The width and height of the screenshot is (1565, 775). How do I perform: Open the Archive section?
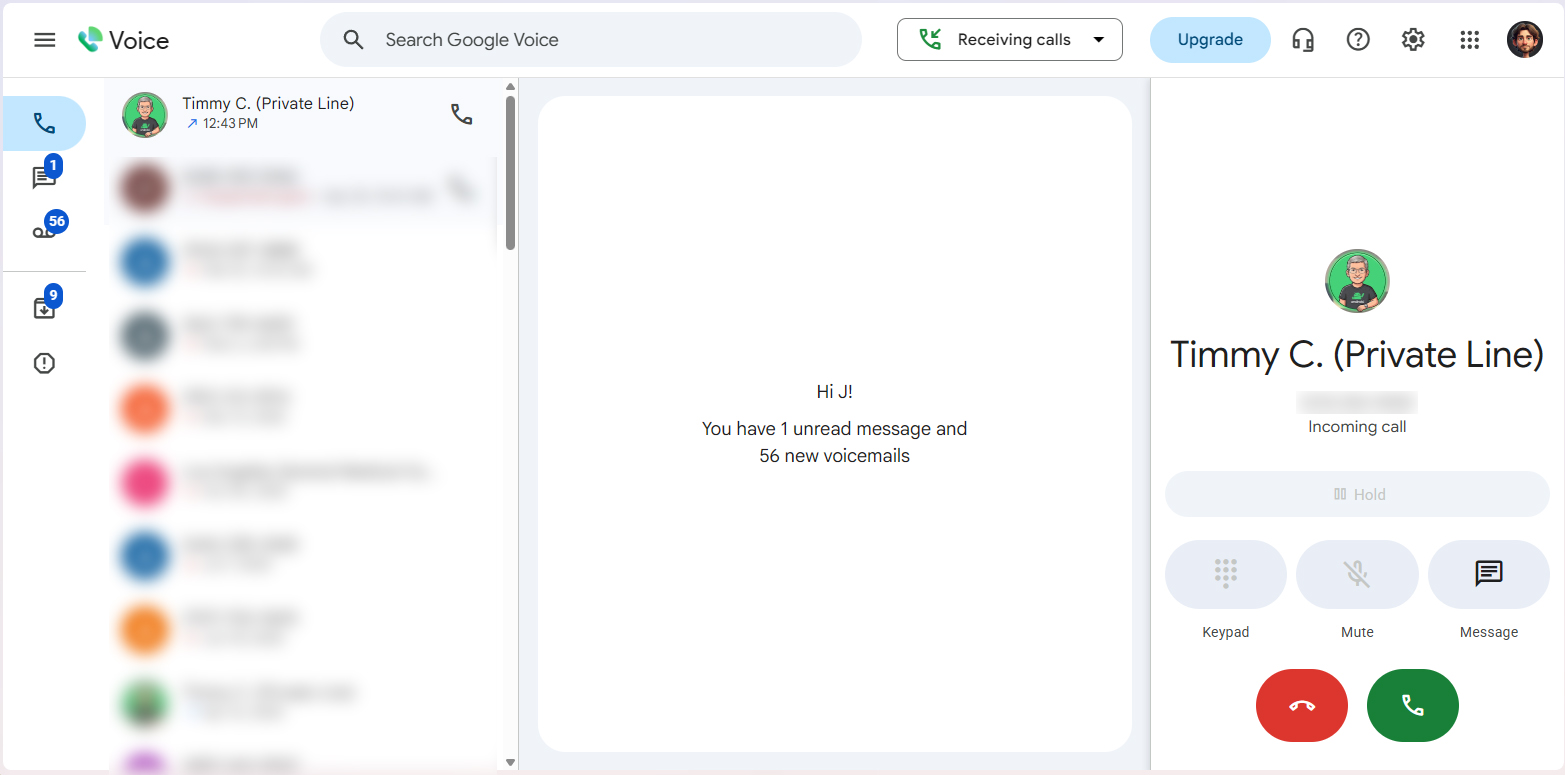tap(44, 308)
